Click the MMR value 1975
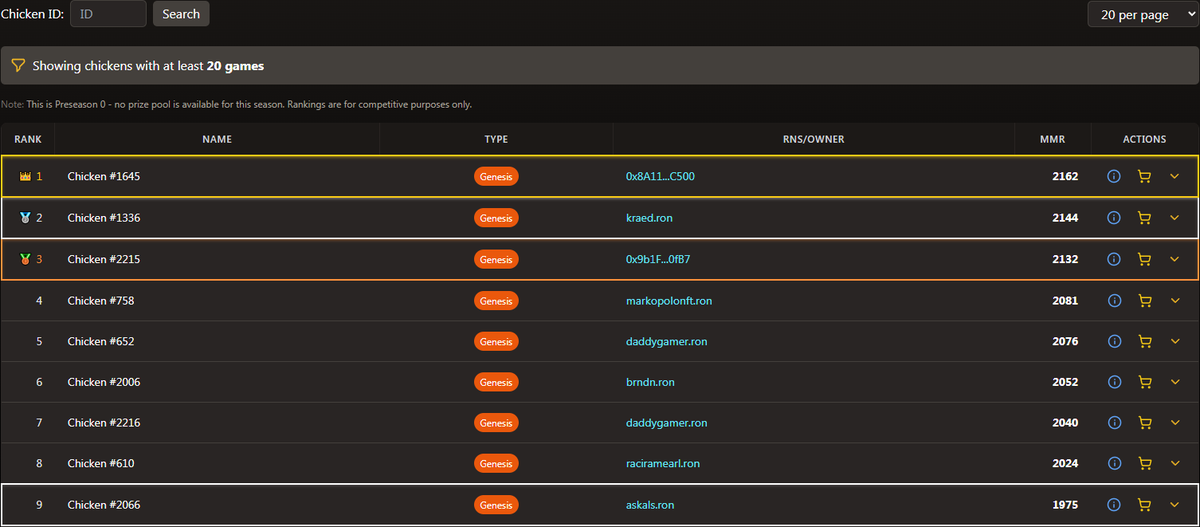The image size is (1200, 527). coord(1065,505)
